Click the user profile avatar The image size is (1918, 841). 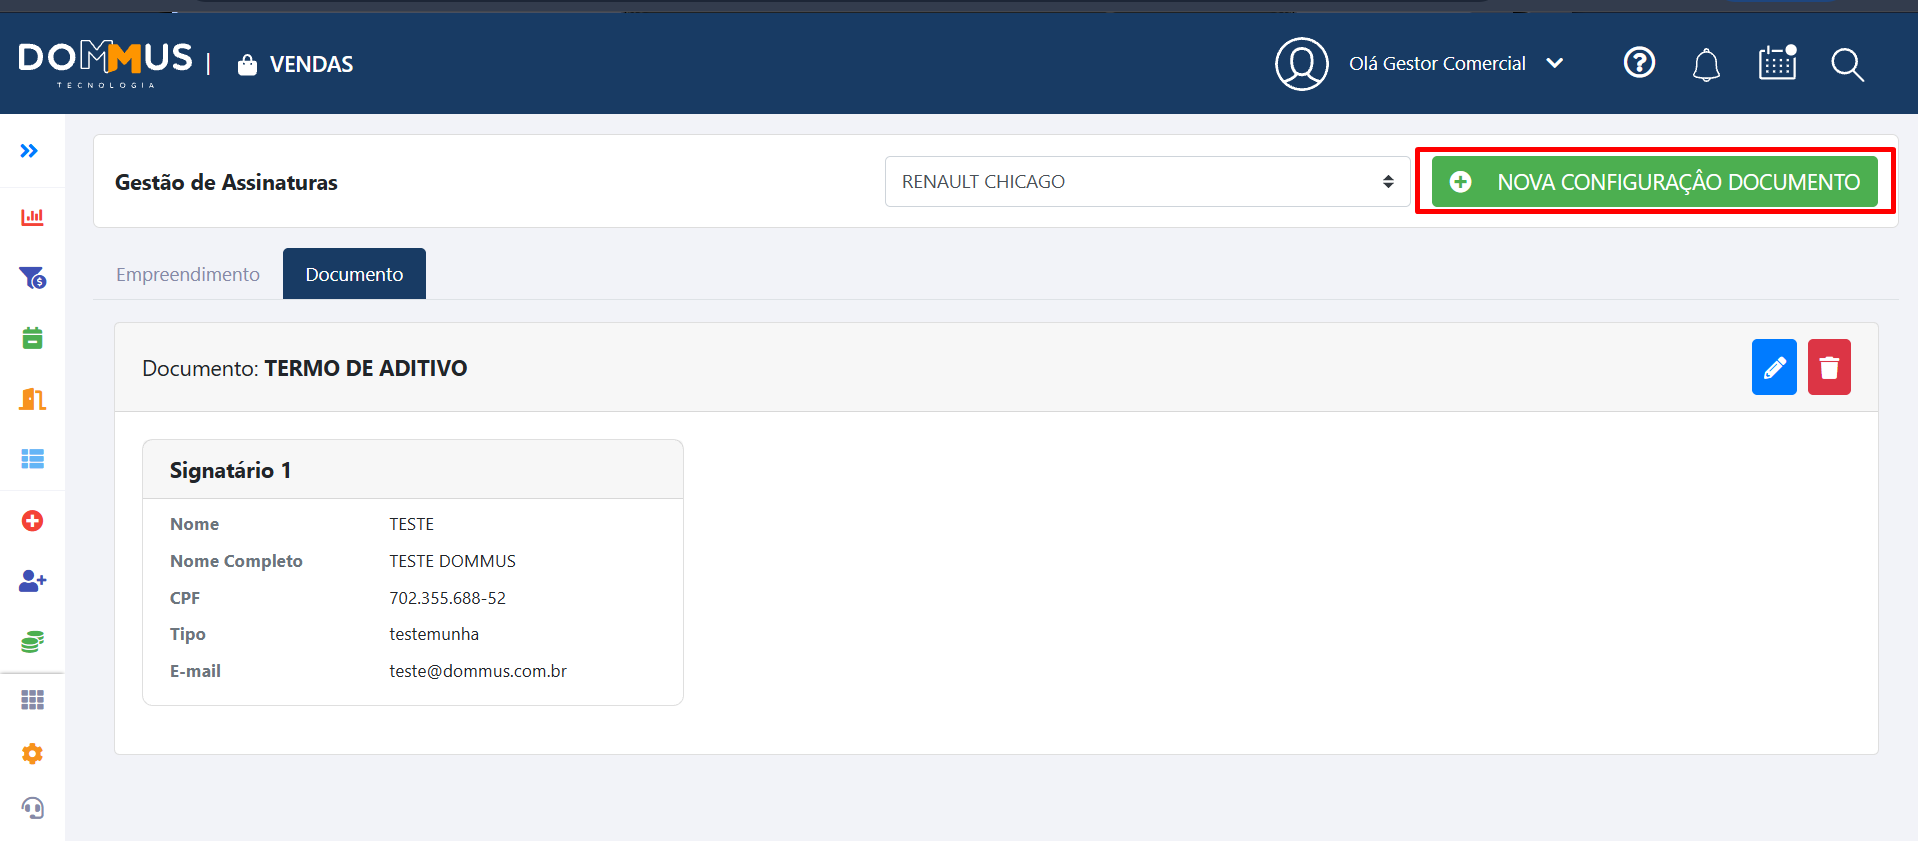(x=1301, y=64)
